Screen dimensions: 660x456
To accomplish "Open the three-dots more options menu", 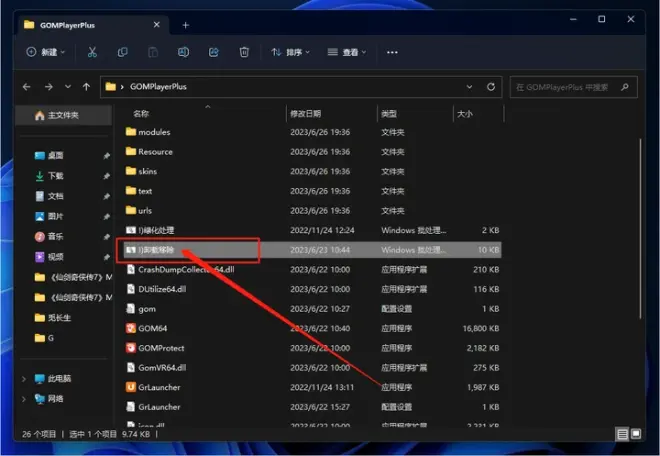I will (392, 52).
